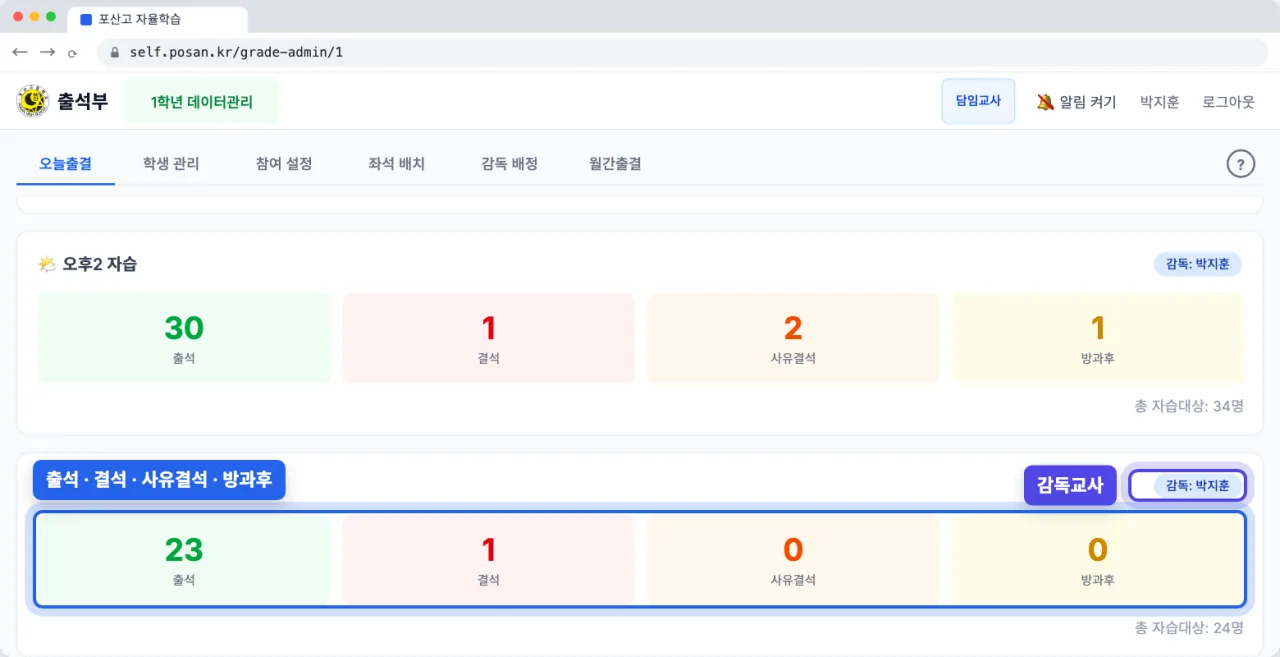Image resolution: width=1280 pixels, height=657 pixels.
Task: Click the user name 박지훈 in header
Action: click(x=1160, y=102)
